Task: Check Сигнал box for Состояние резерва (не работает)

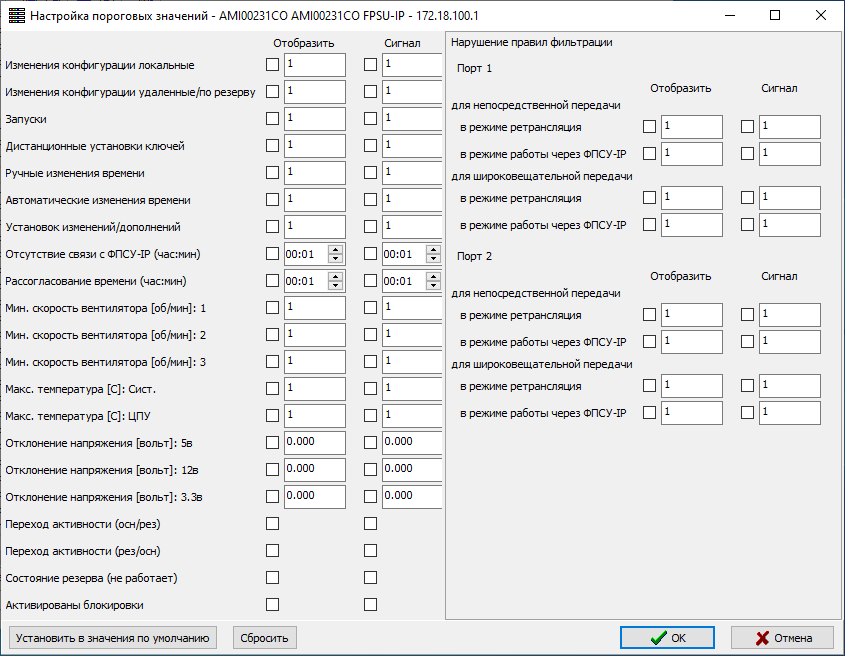Action: (x=371, y=577)
